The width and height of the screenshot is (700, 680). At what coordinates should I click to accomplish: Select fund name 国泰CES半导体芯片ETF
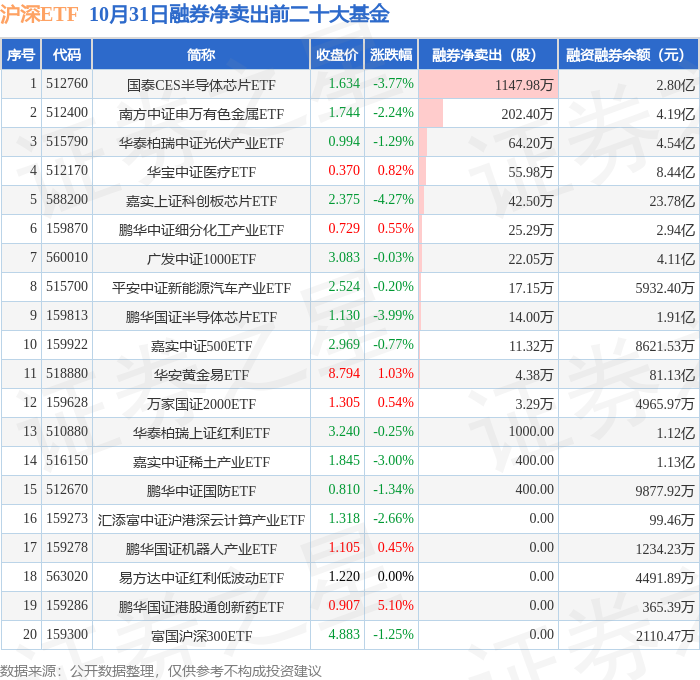201,84
